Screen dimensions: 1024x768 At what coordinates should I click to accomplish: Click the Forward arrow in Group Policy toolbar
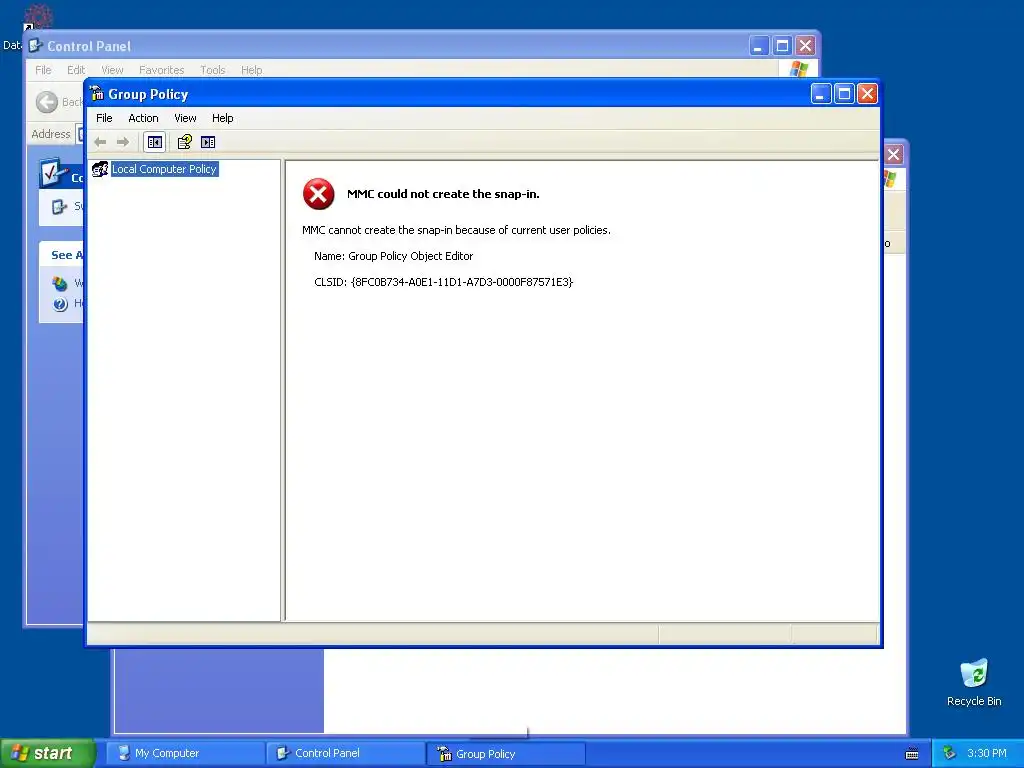tap(123, 142)
